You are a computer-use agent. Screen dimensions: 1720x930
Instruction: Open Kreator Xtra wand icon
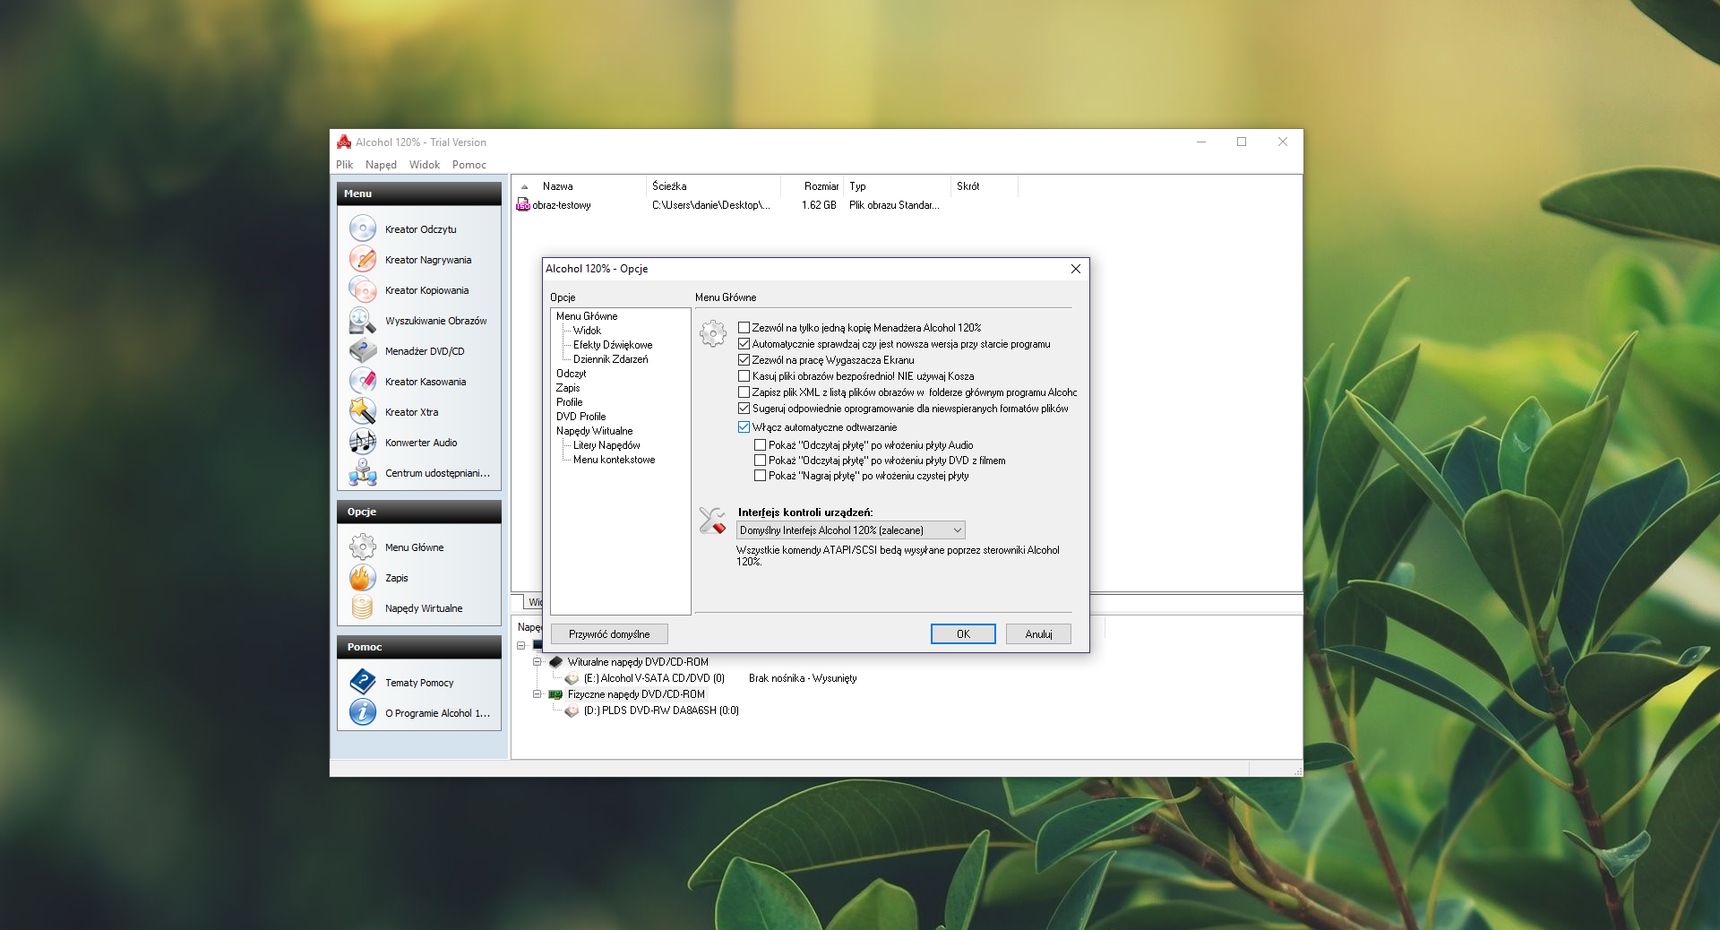362,412
